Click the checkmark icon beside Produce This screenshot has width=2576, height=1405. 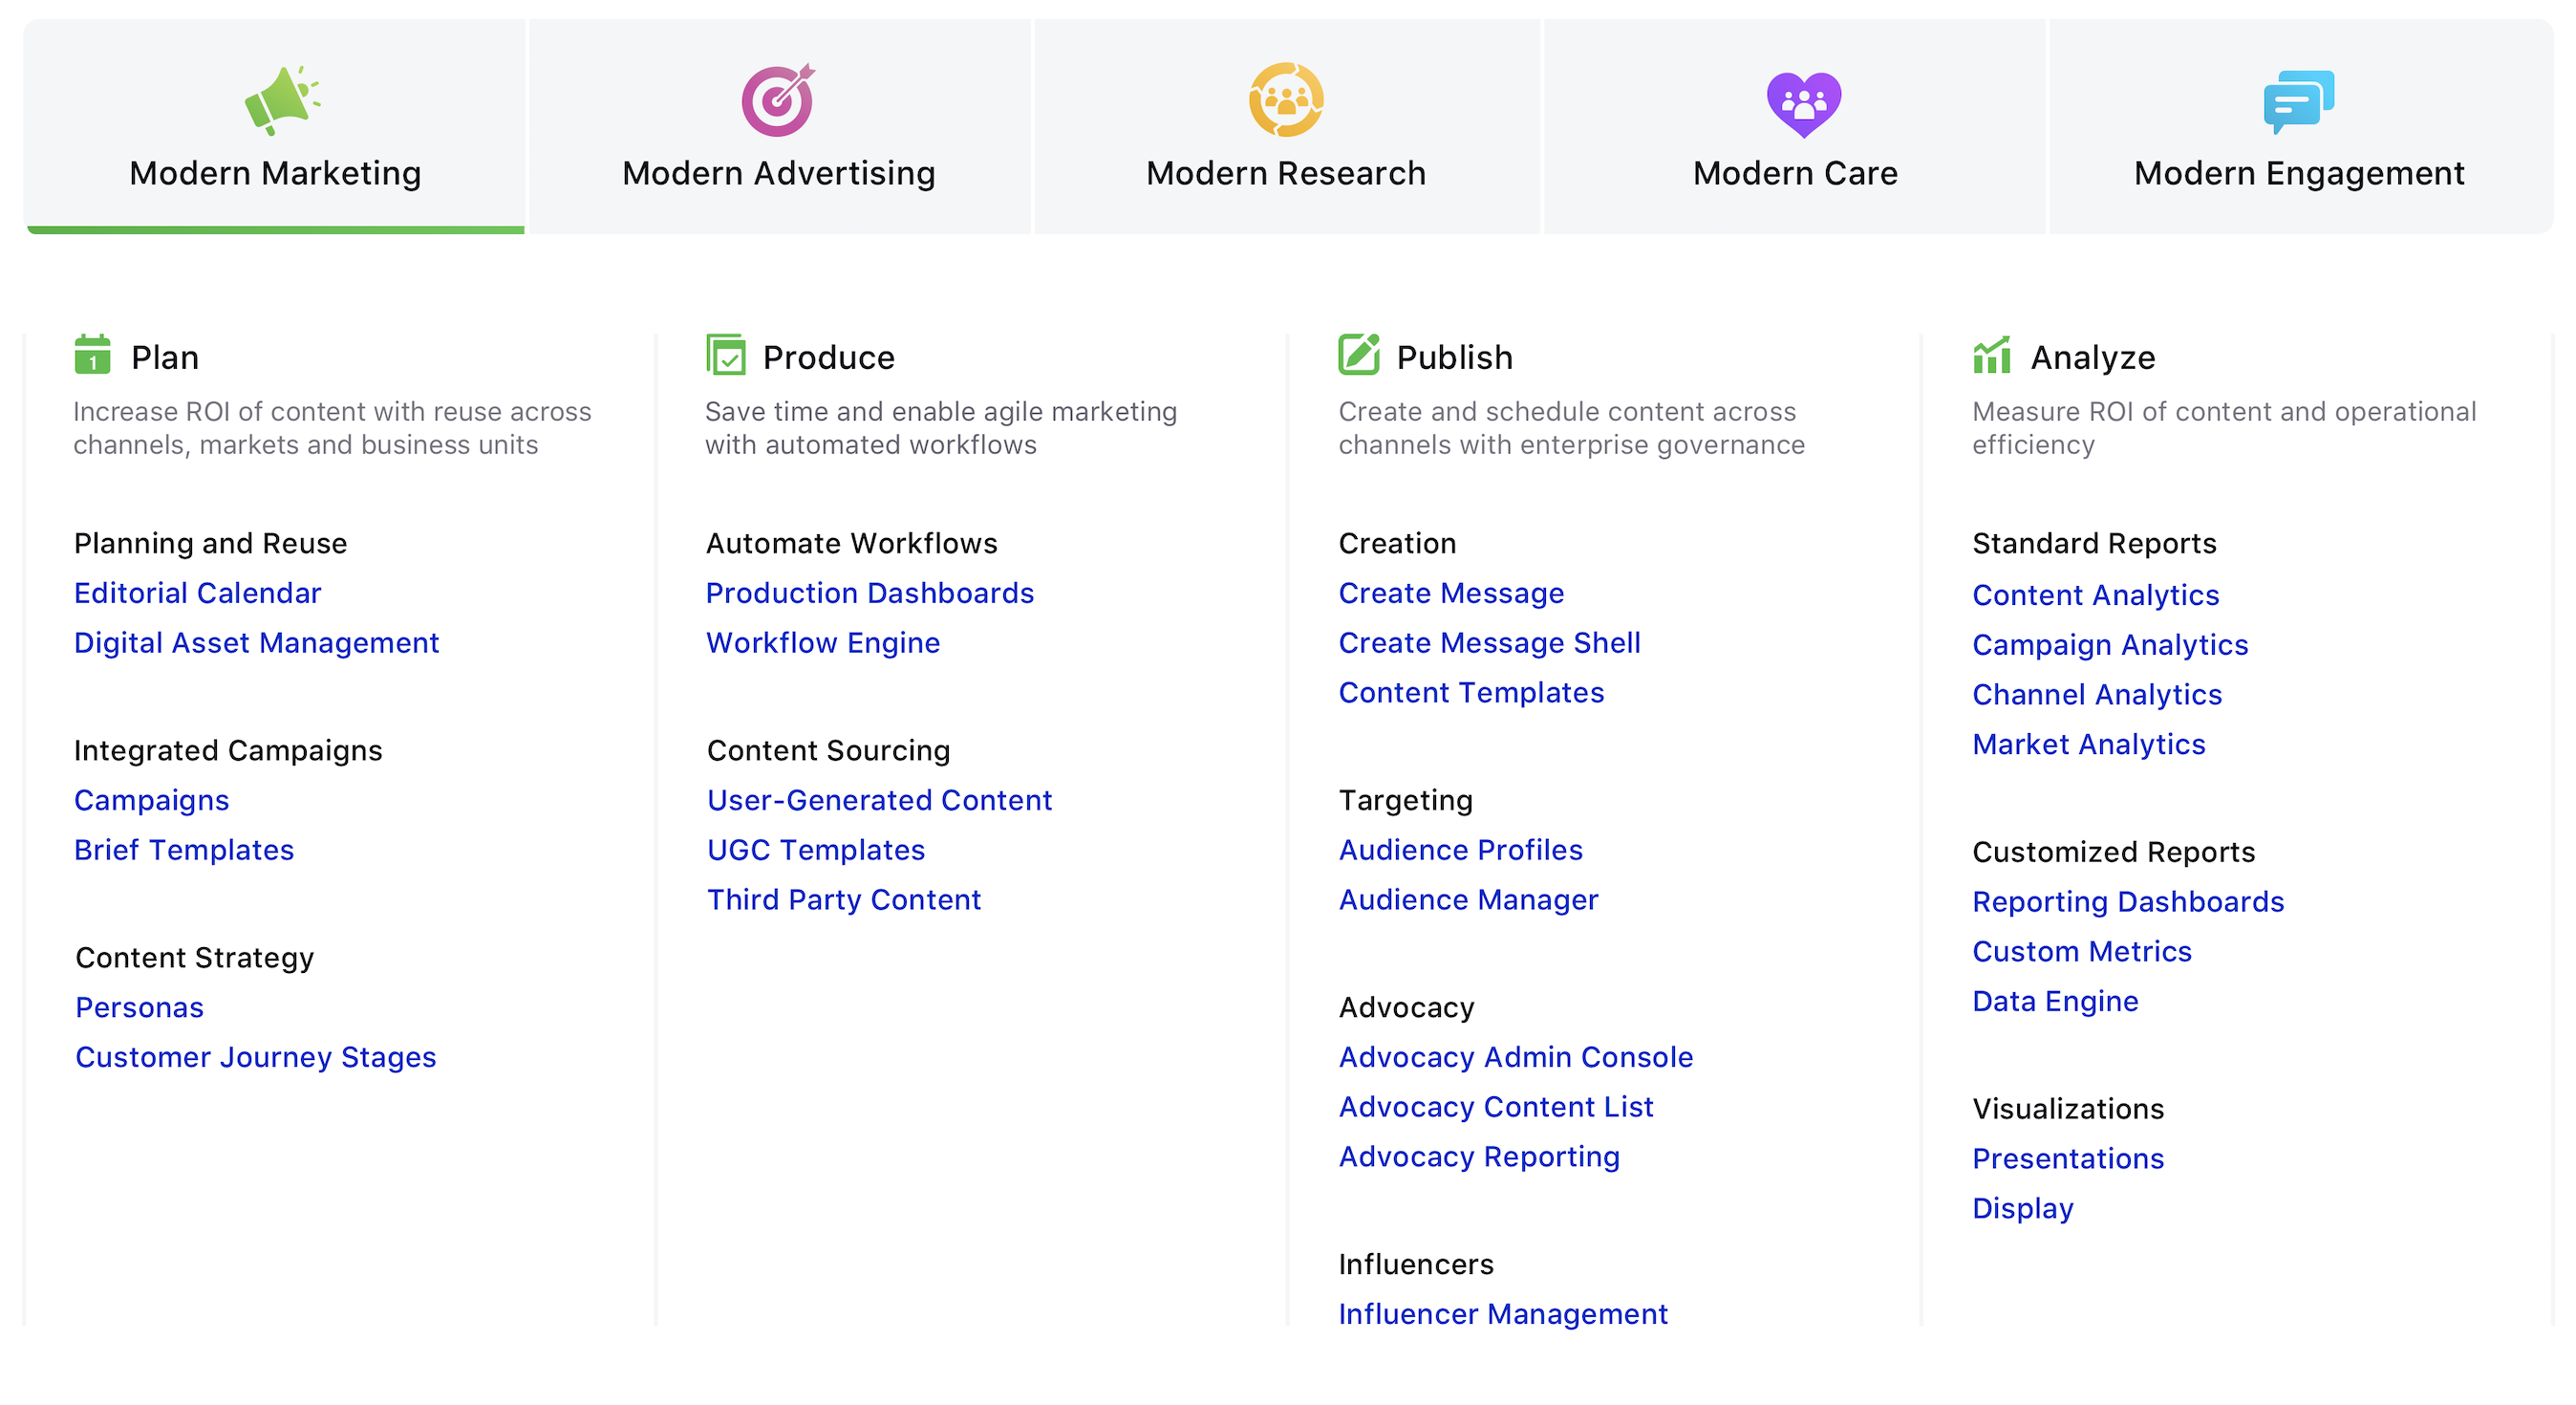727,356
